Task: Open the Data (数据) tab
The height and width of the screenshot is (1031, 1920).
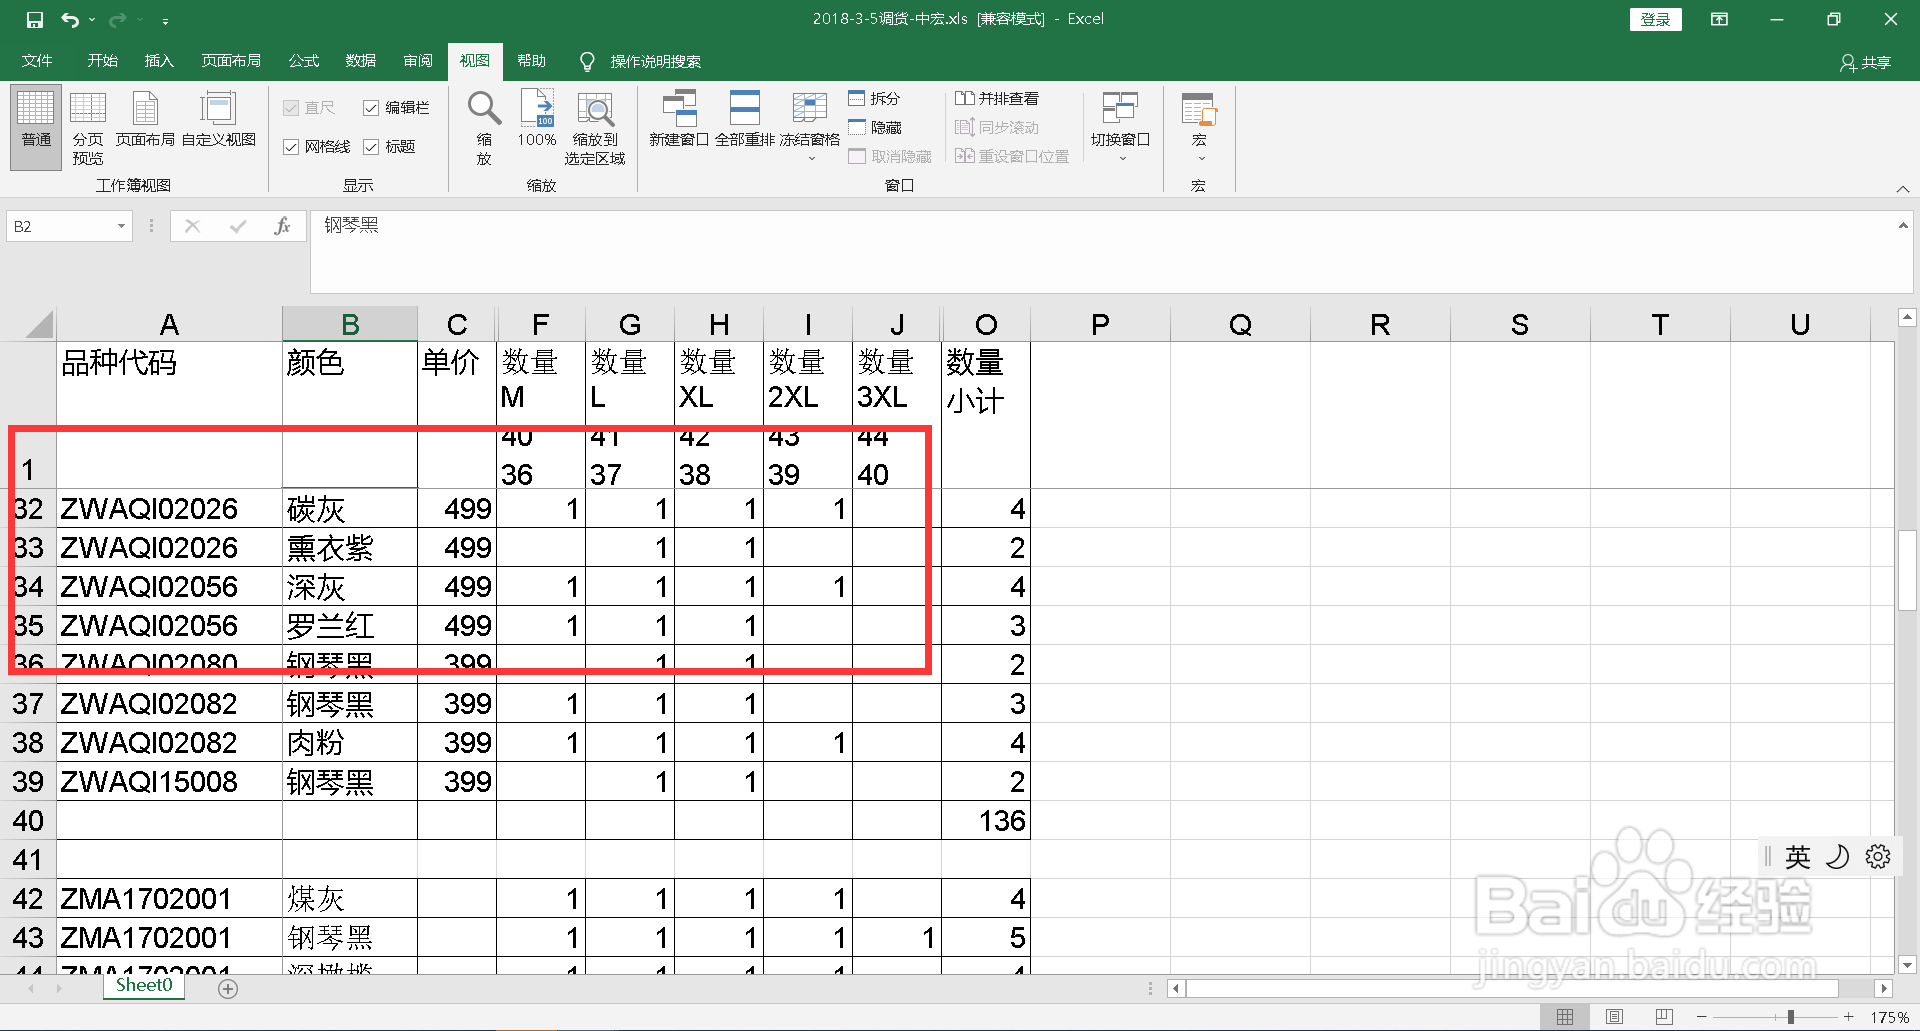Action: click(x=360, y=61)
